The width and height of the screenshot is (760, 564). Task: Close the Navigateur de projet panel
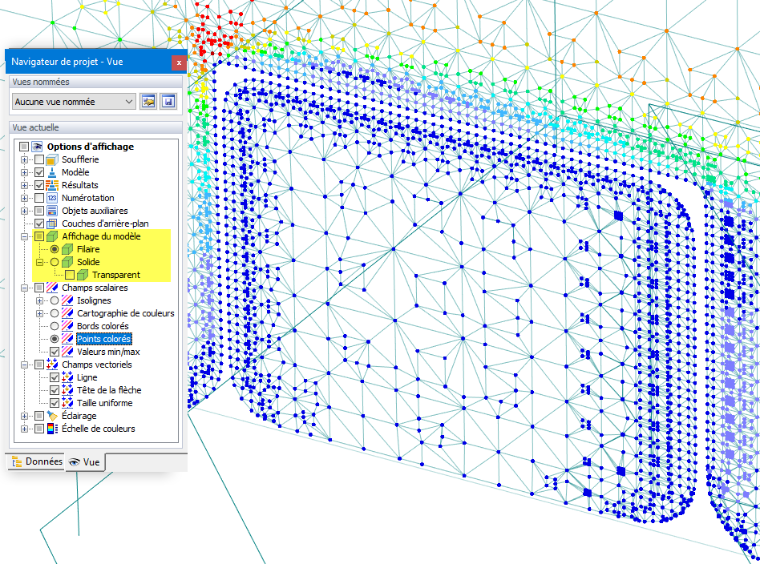(x=179, y=63)
